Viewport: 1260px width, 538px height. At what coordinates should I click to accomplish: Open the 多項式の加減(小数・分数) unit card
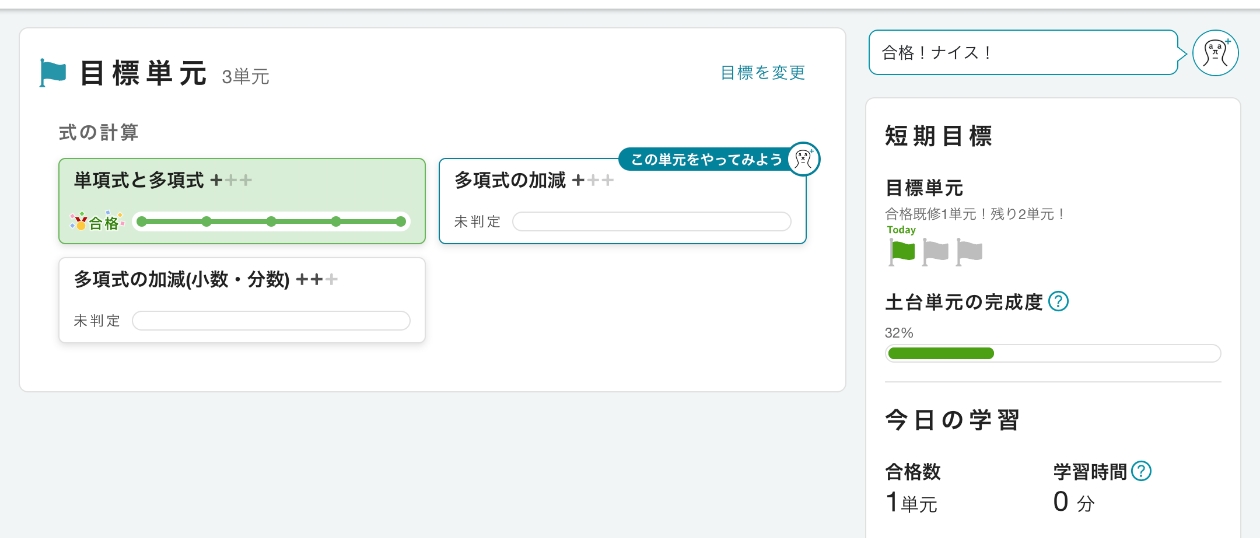click(242, 300)
